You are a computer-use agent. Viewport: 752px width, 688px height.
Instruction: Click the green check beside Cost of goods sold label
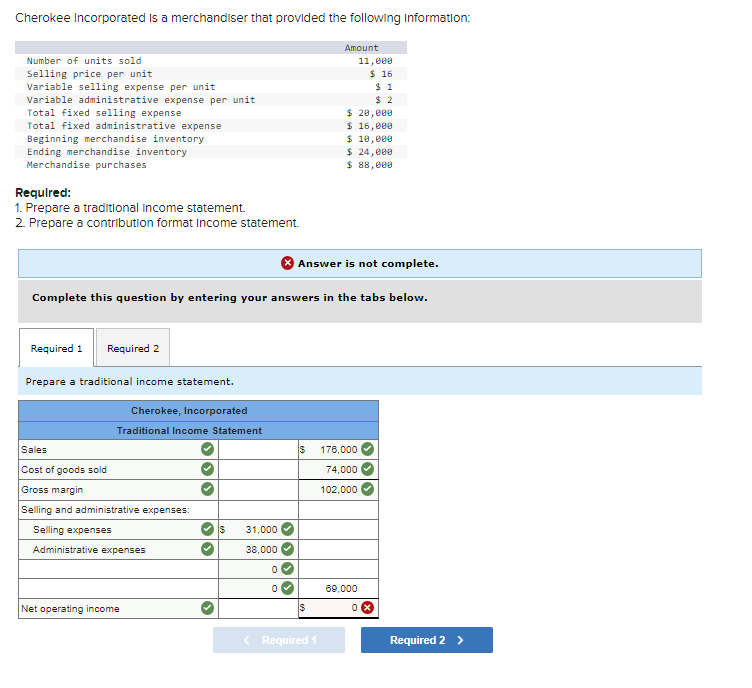(207, 469)
